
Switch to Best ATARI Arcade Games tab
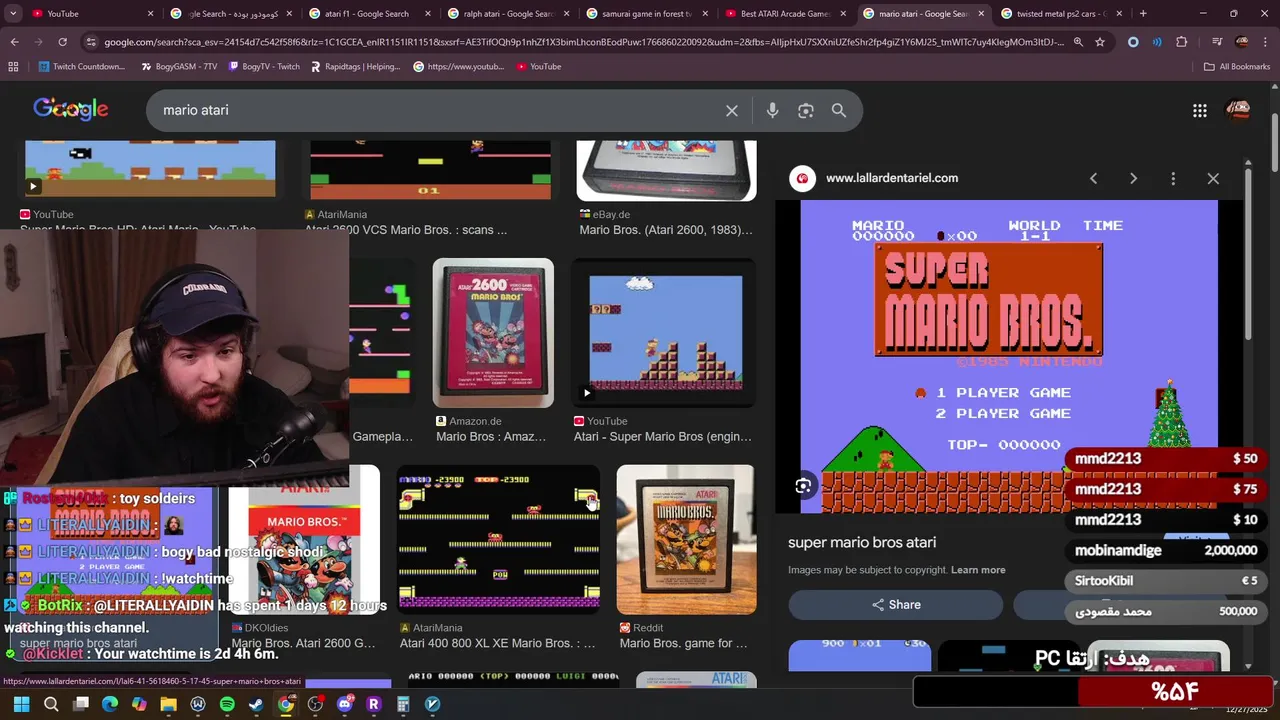click(784, 14)
